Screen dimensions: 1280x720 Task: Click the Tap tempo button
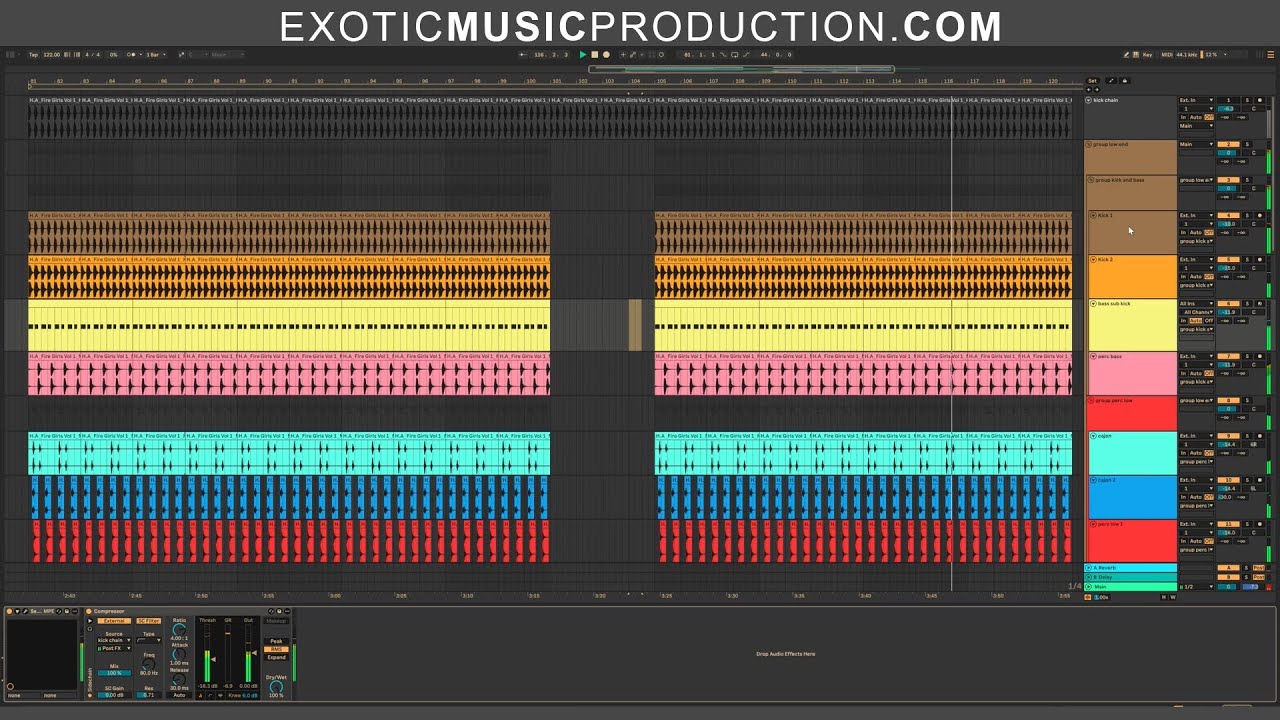point(33,54)
